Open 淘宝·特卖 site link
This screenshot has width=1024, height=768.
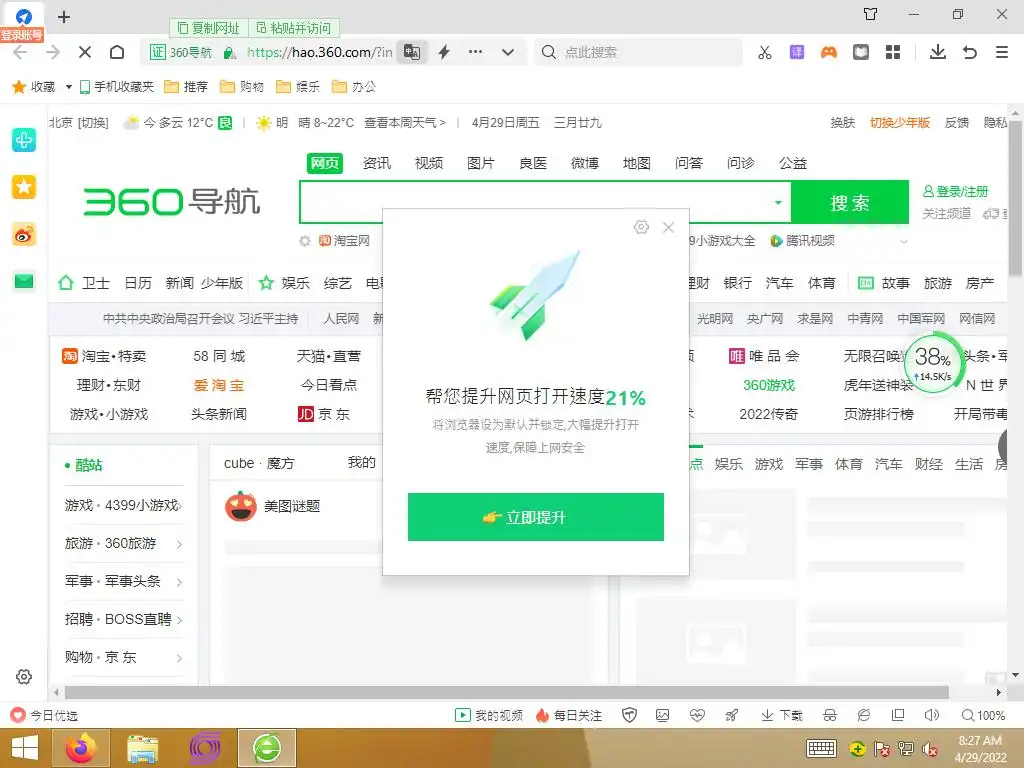click(x=104, y=356)
